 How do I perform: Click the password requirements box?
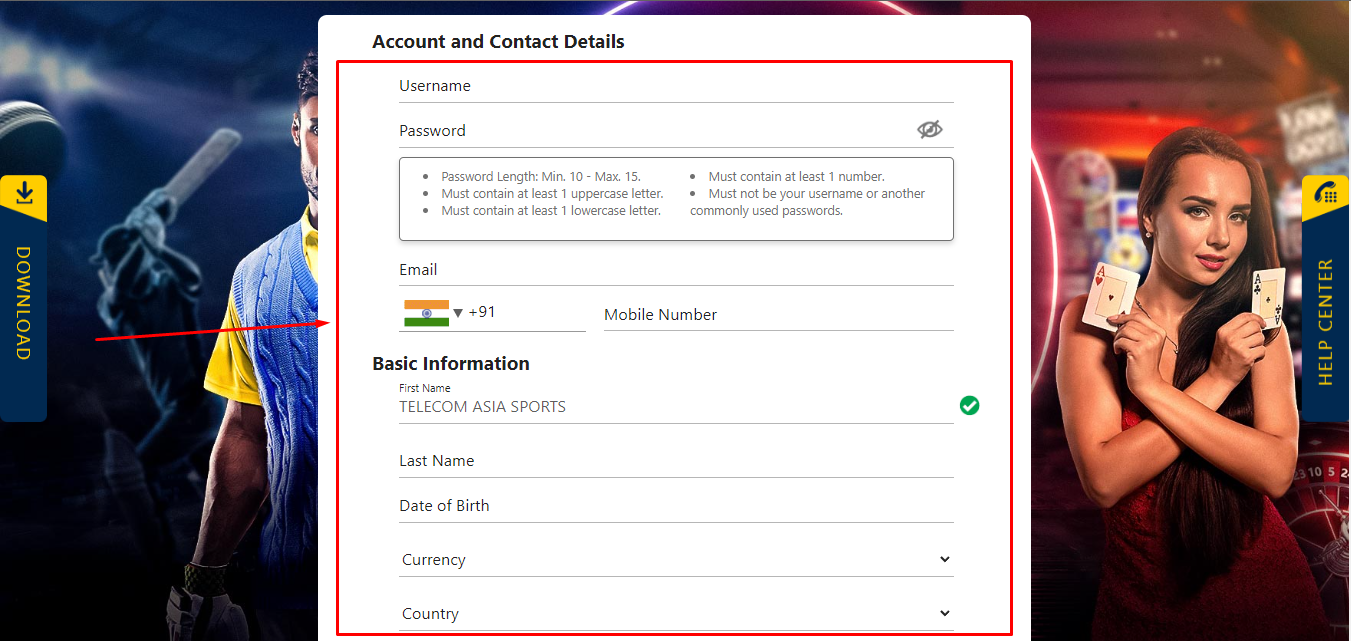[x=676, y=198]
